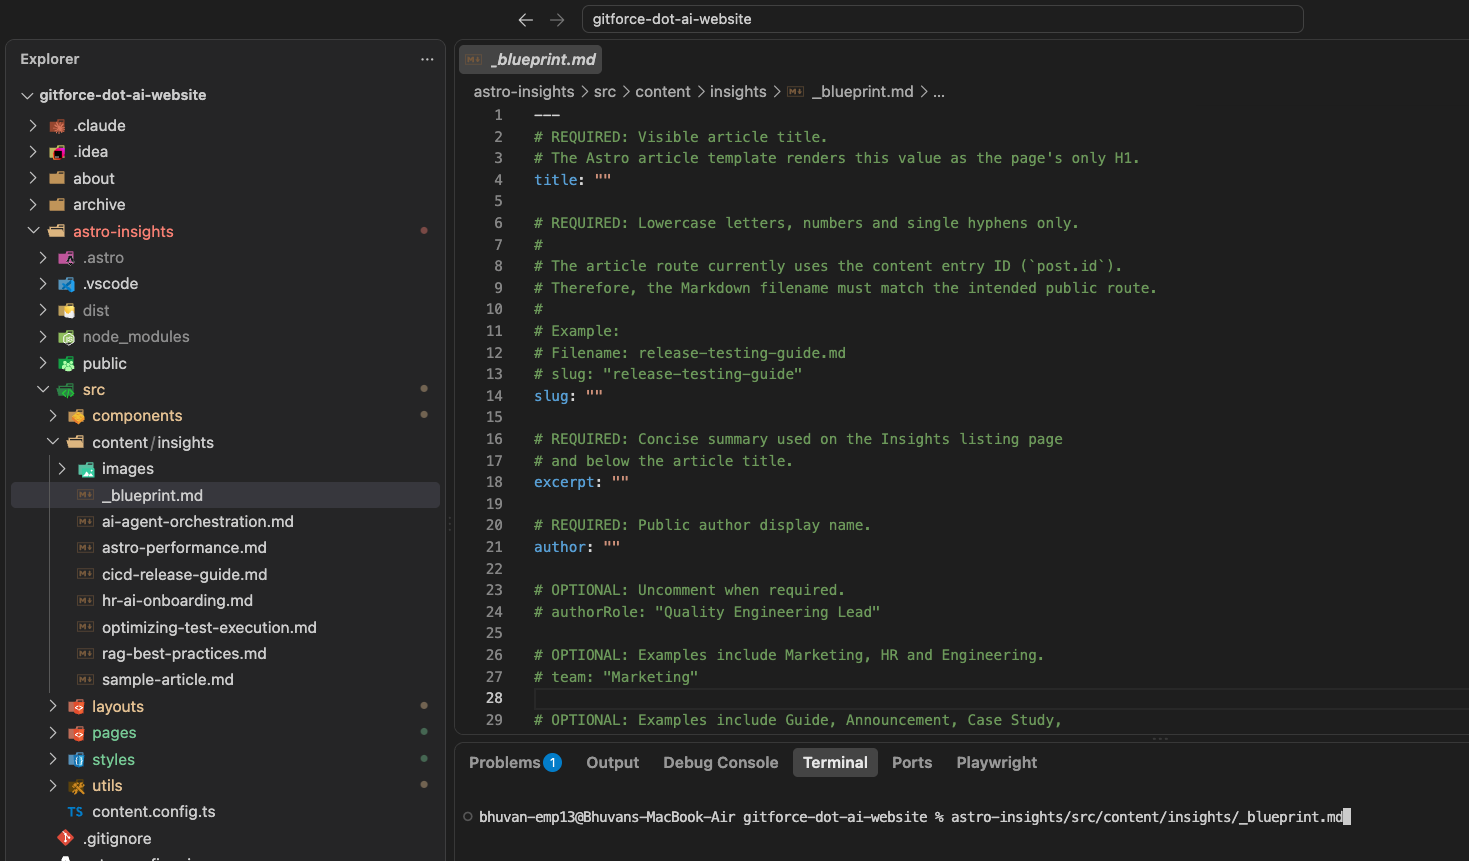Collapse the src folder chevron
Viewport: 1469px width, 861px height.
tap(43, 390)
